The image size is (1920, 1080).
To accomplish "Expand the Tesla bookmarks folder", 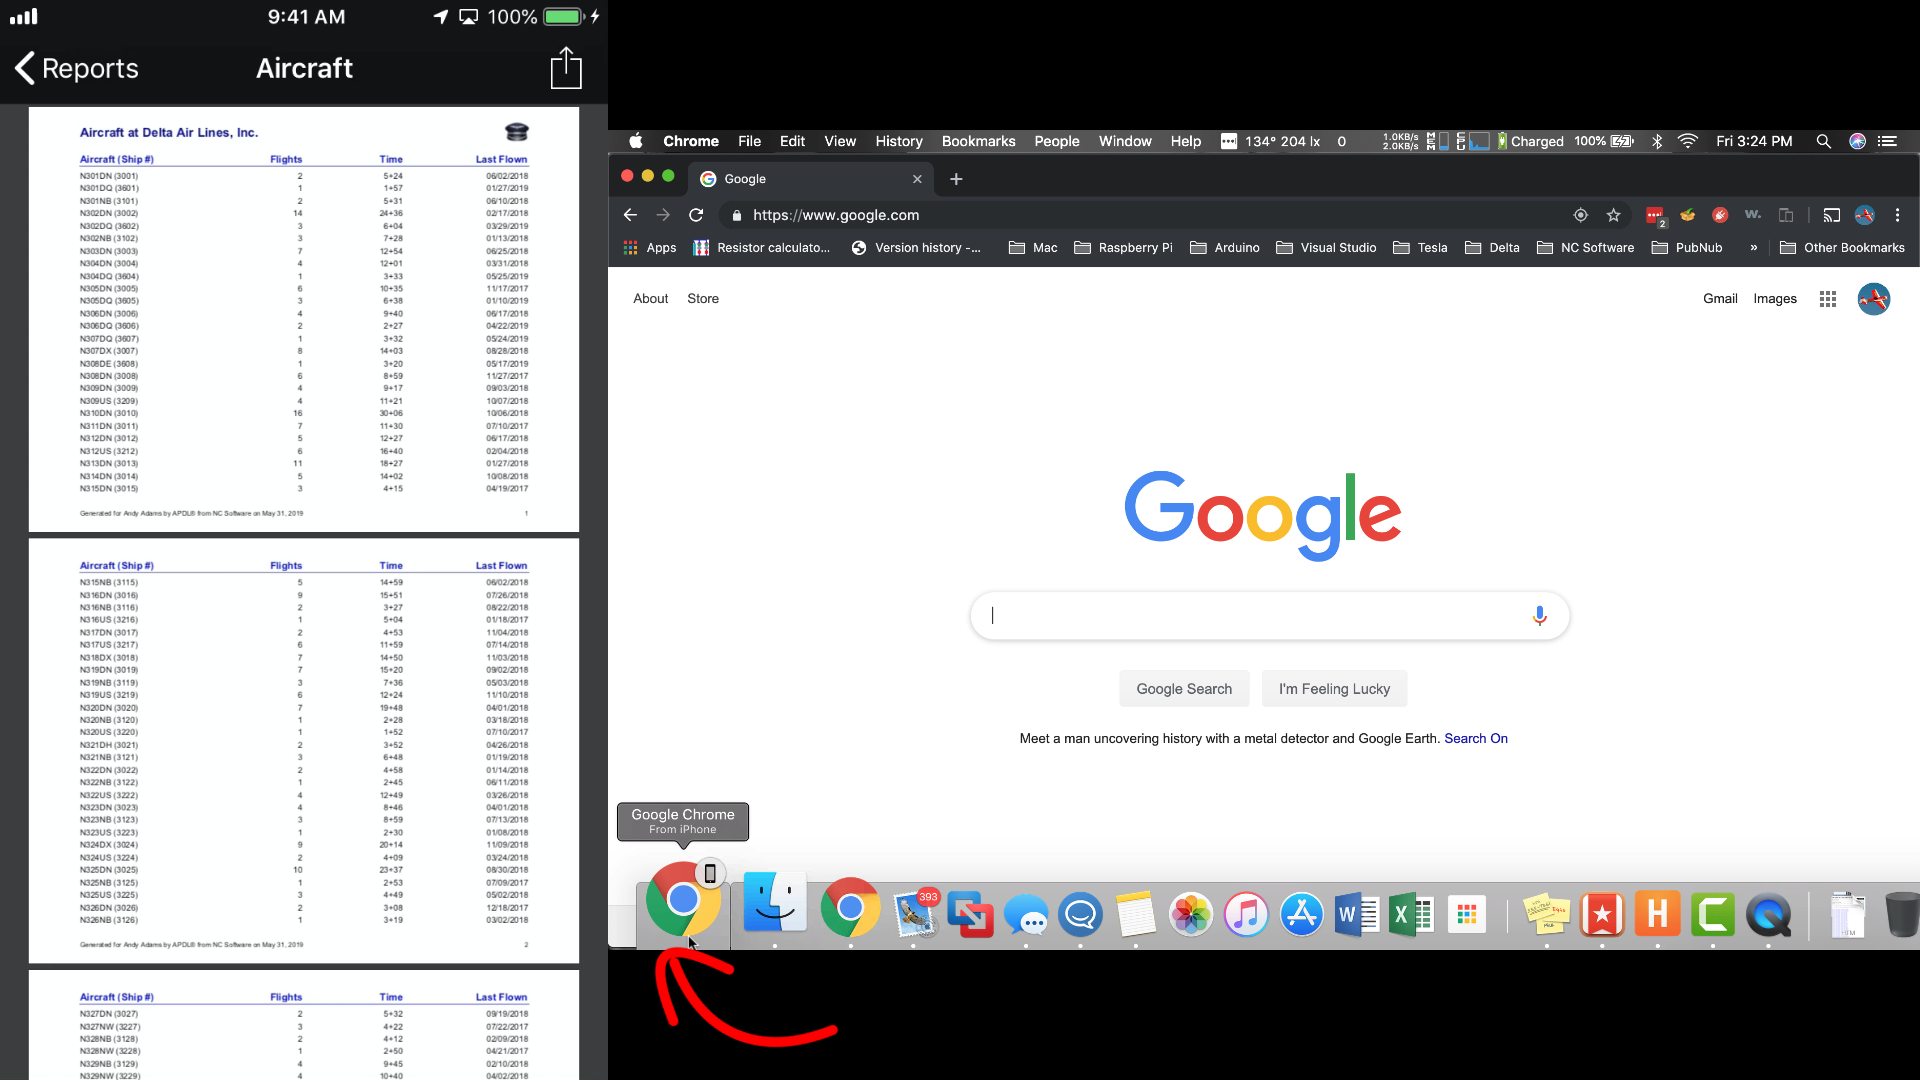I will click(1420, 248).
